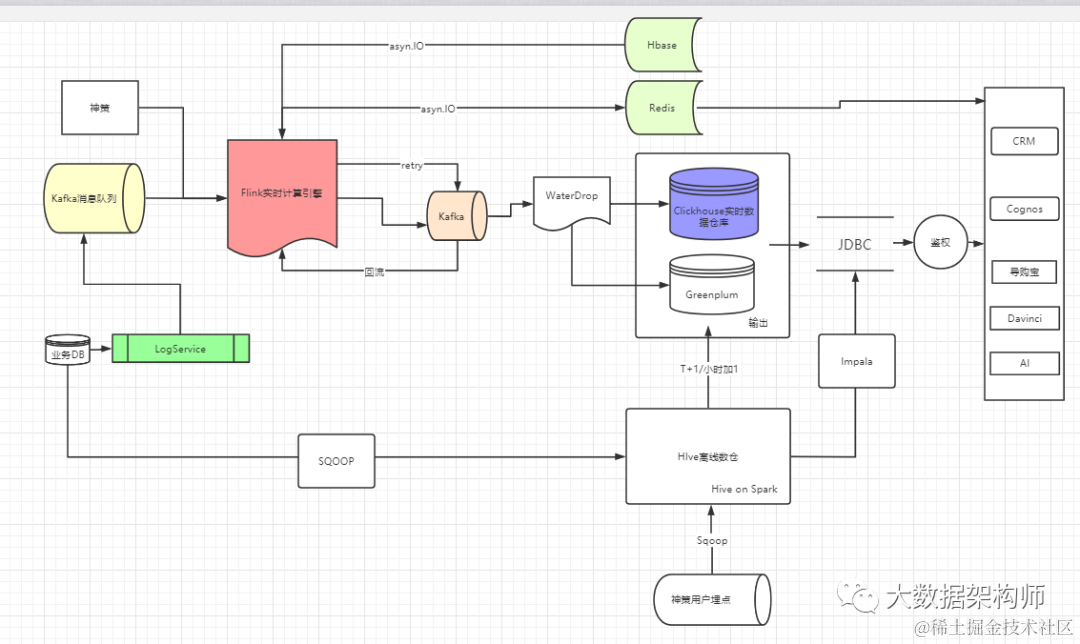
Task: Select the 神策用户埋点 cylinder shape
Action: coord(712,599)
